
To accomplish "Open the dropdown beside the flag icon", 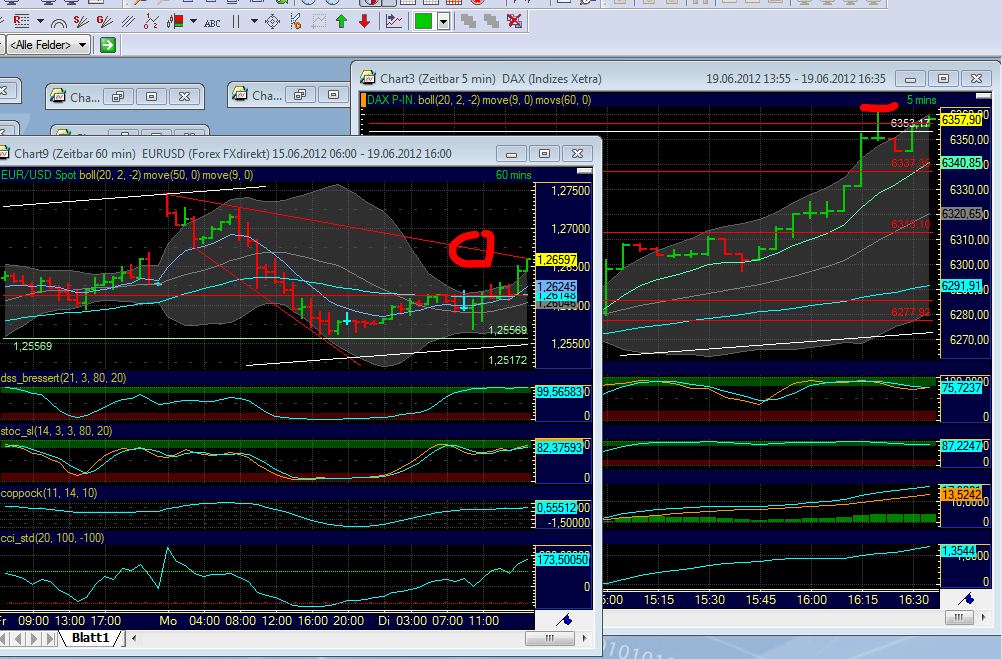I will tap(193, 21).
